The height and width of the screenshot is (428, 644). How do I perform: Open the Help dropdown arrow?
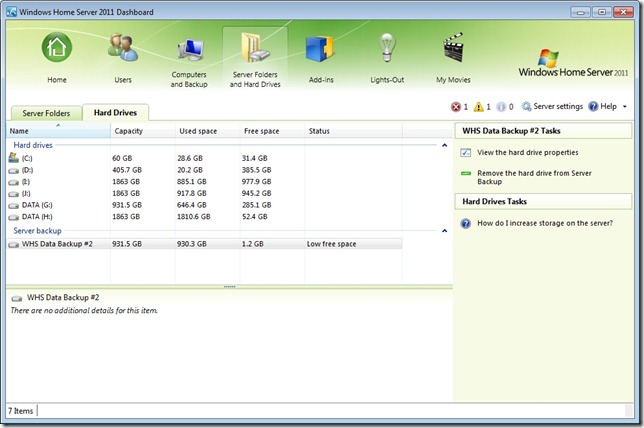point(625,106)
